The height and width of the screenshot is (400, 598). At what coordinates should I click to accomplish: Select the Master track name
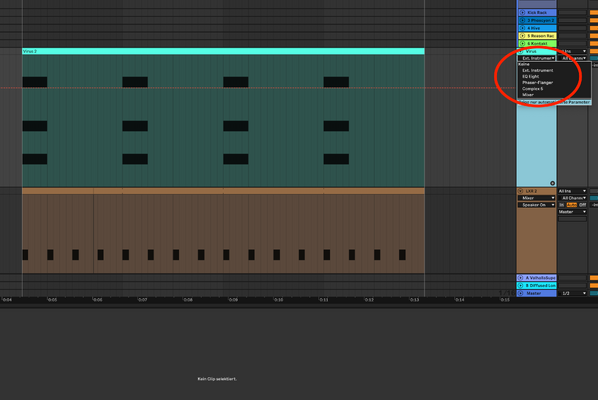[x=534, y=293]
